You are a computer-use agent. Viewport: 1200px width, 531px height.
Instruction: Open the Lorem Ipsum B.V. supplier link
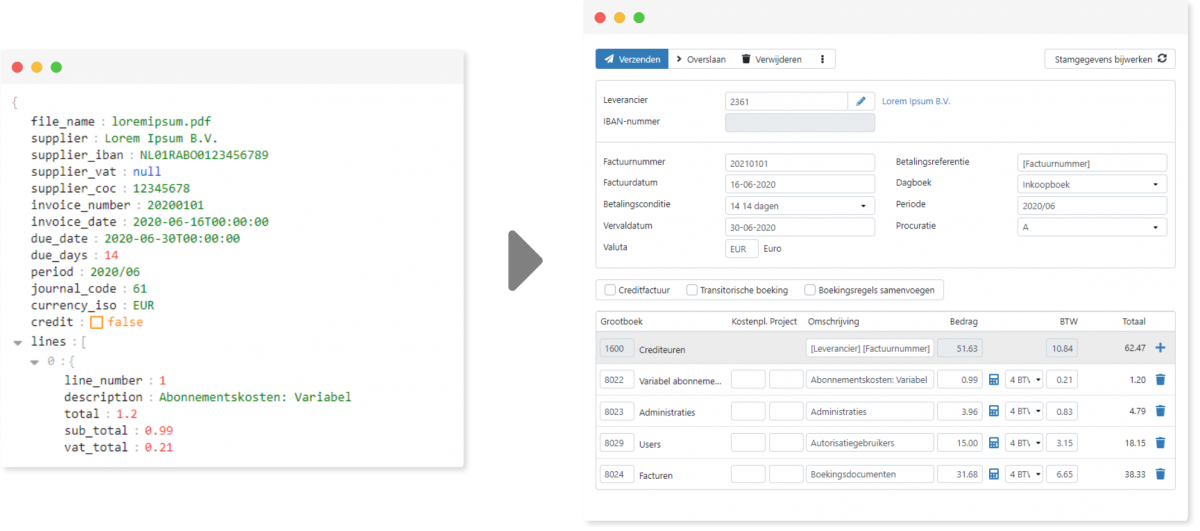[x=916, y=101]
